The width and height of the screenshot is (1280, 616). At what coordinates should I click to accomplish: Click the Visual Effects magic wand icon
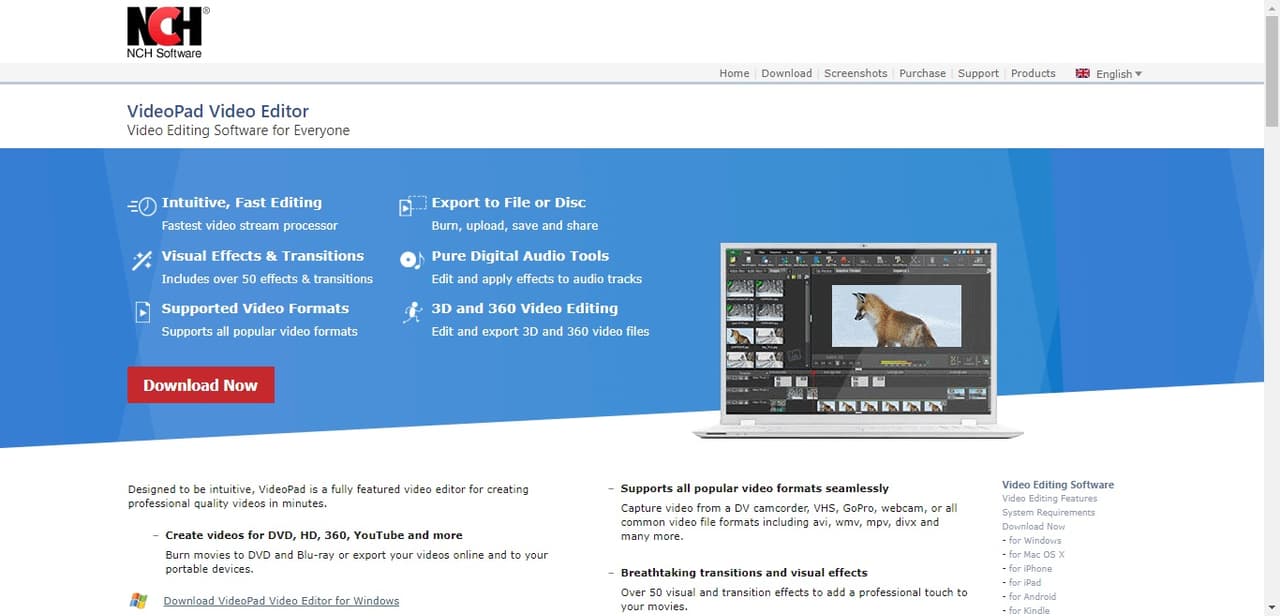pyautogui.click(x=142, y=260)
